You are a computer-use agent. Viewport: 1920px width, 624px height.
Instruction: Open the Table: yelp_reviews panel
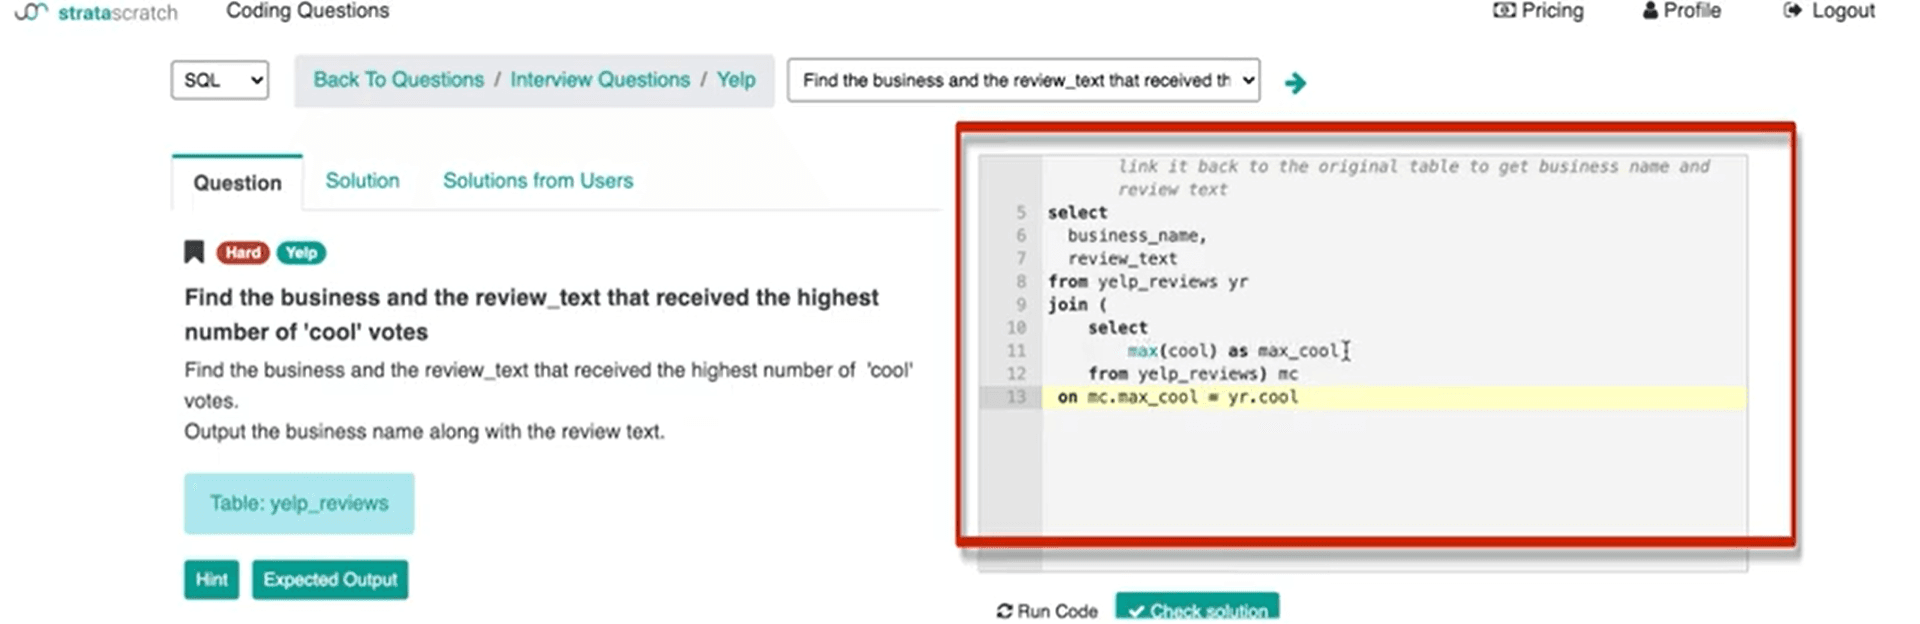[299, 503]
